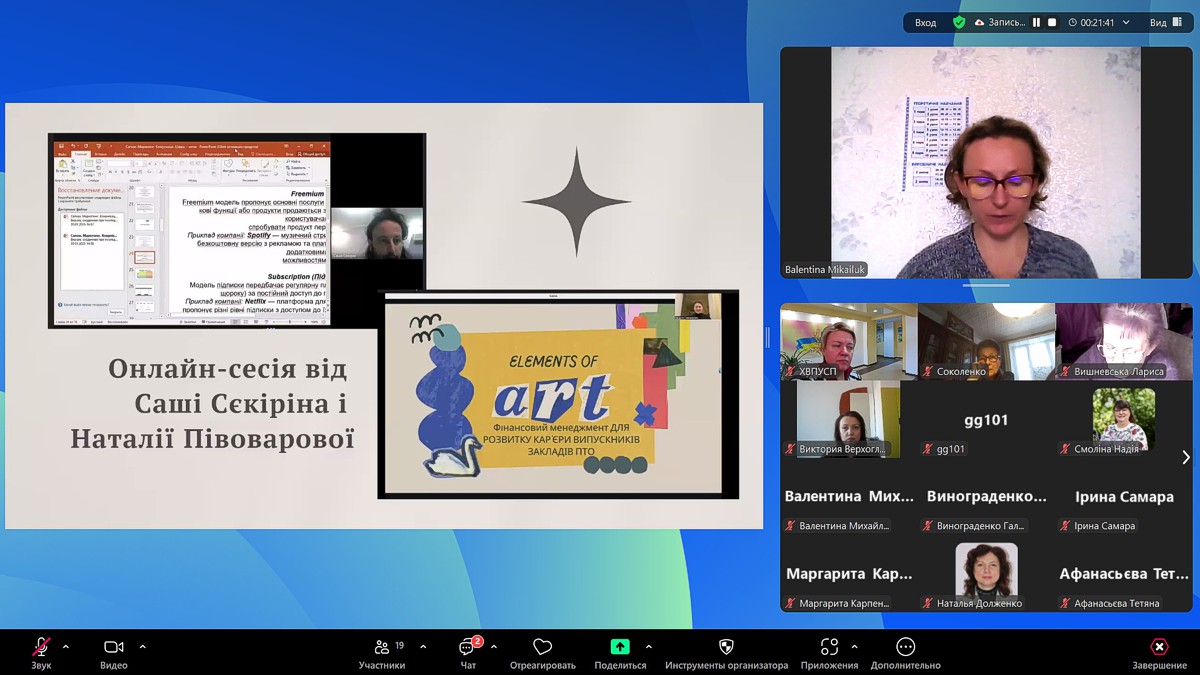The width and height of the screenshot is (1200, 675).
Task: Click the handle bar below the speaker video
Action: pyautogui.click(x=986, y=285)
